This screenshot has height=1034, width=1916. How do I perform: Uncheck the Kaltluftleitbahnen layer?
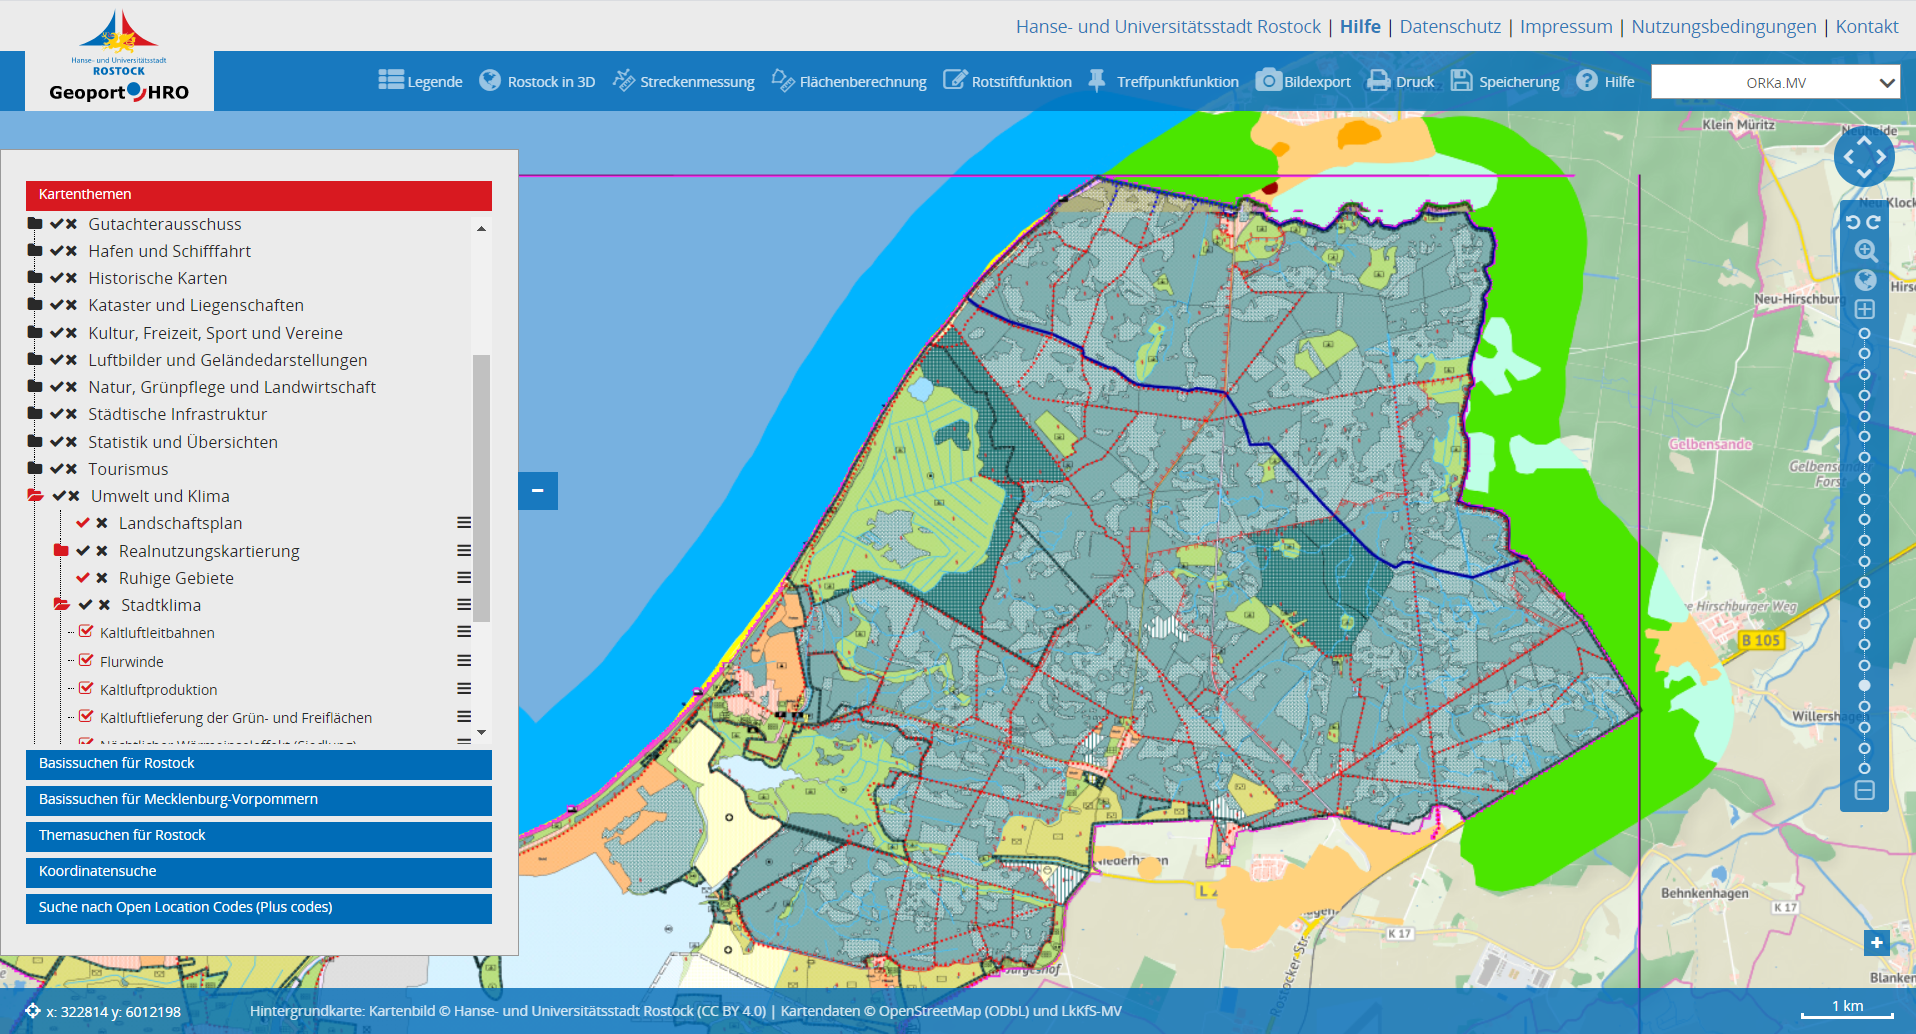[x=86, y=632]
